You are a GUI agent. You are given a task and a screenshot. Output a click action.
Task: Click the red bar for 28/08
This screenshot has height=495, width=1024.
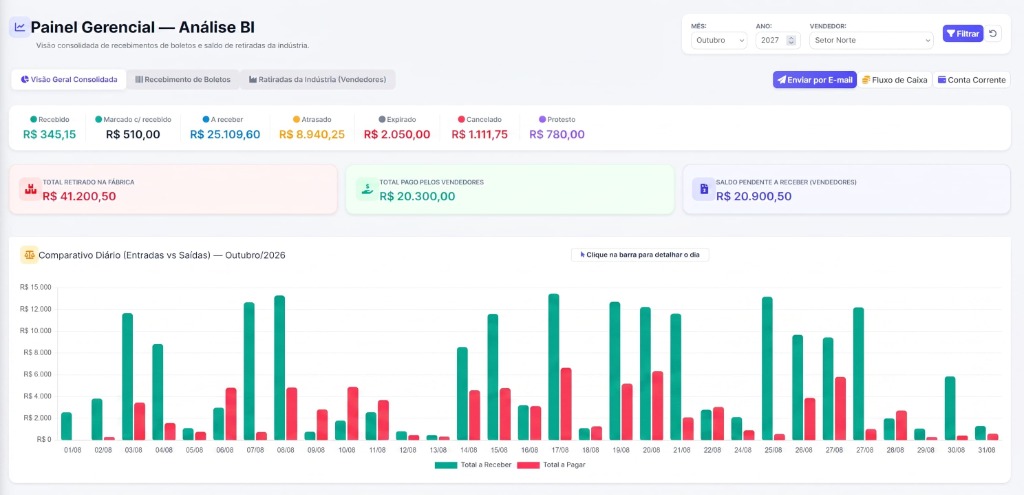pos(901,425)
